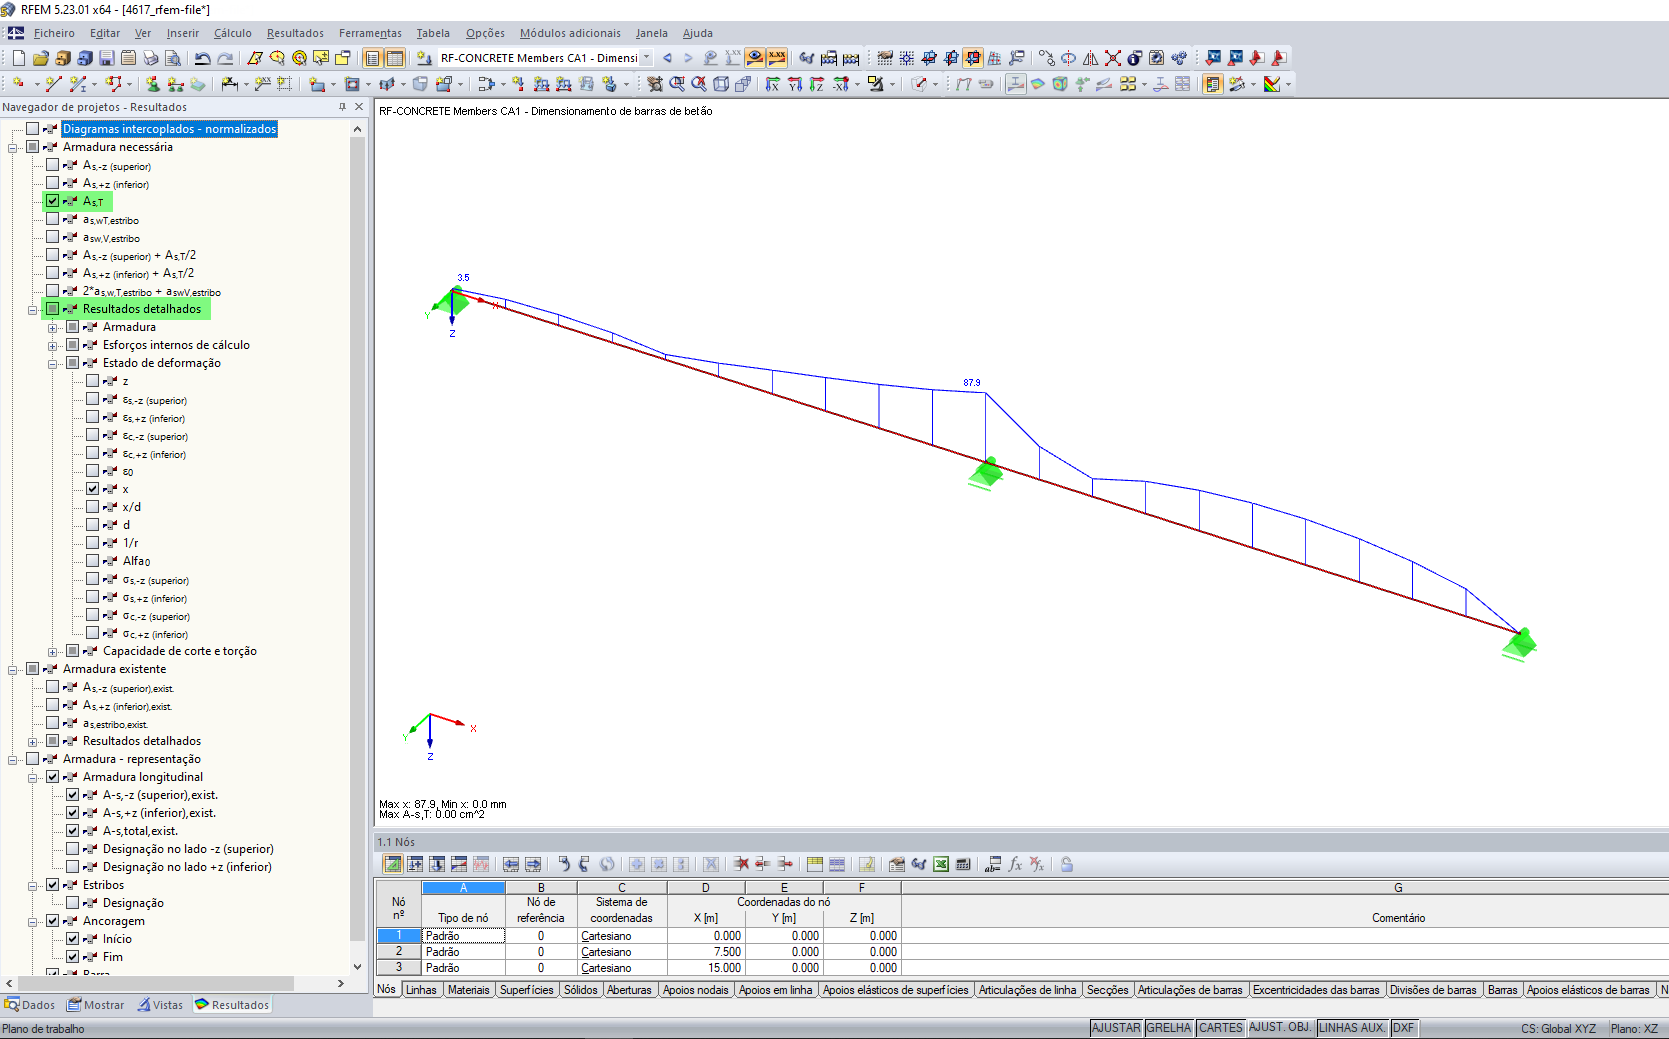Open the Módulos adicionais menu
1669x1039 pixels.
570,33
